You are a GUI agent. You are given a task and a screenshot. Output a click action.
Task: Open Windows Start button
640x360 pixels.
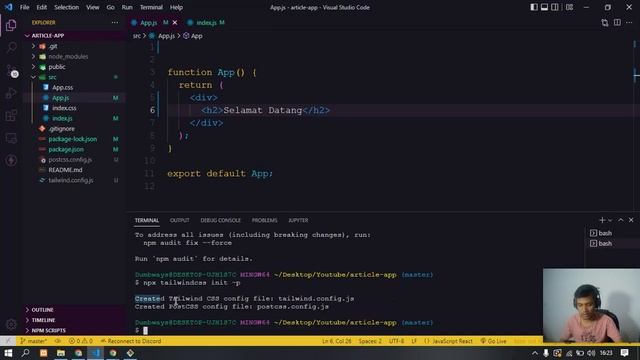click(8, 353)
